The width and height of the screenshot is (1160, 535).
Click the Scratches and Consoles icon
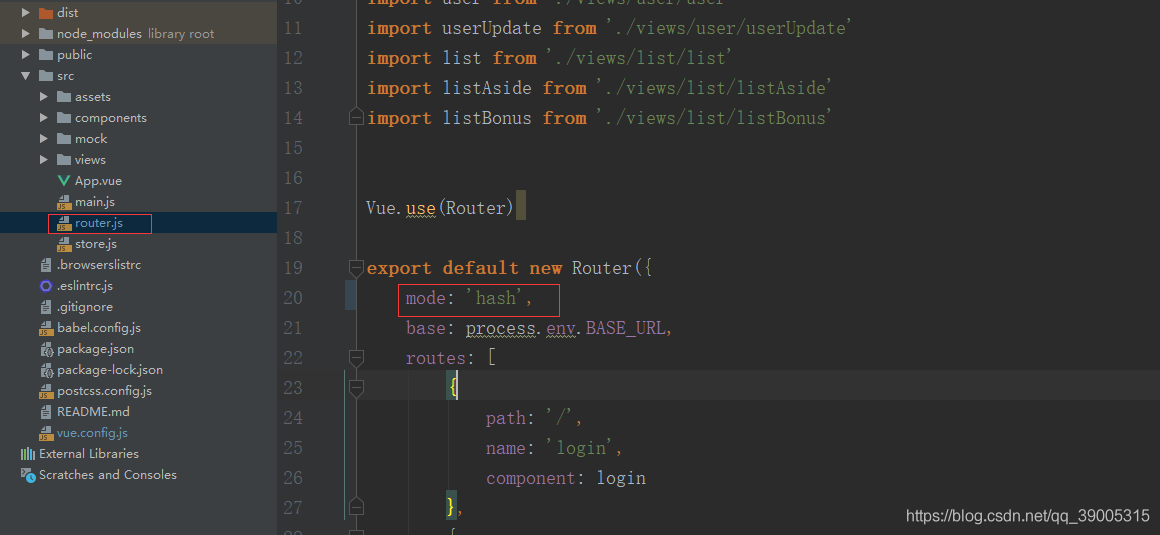coord(28,475)
